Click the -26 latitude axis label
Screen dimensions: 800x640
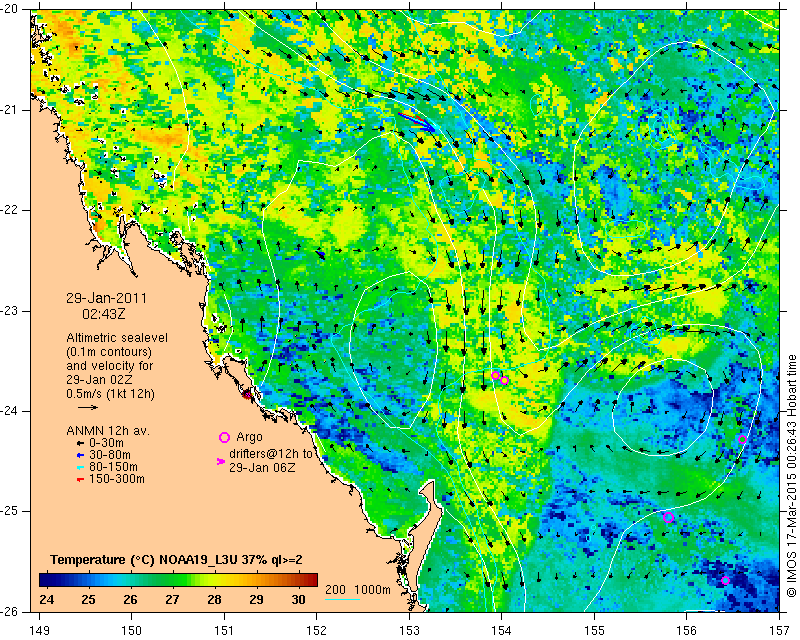click(x=10, y=612)
